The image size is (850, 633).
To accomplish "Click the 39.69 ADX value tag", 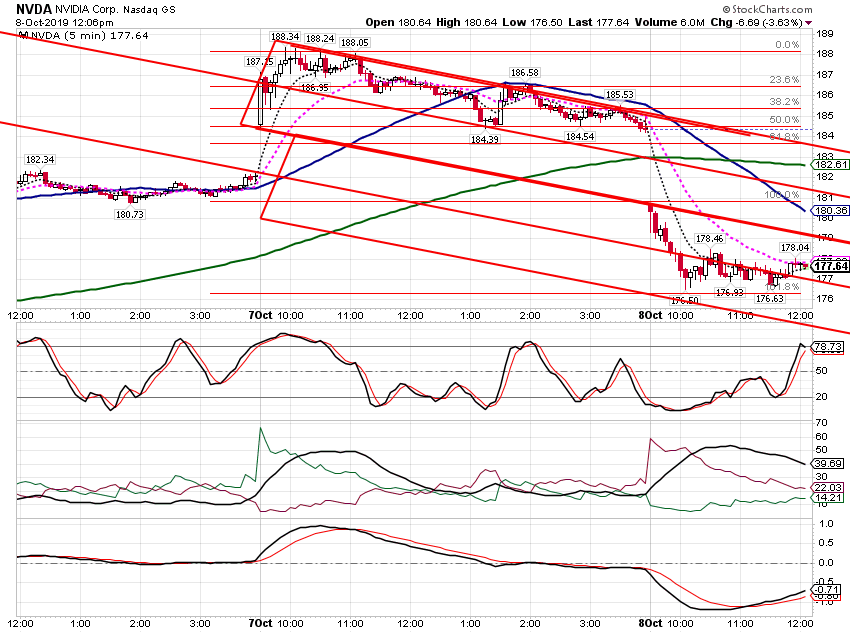I will [828, 464].
